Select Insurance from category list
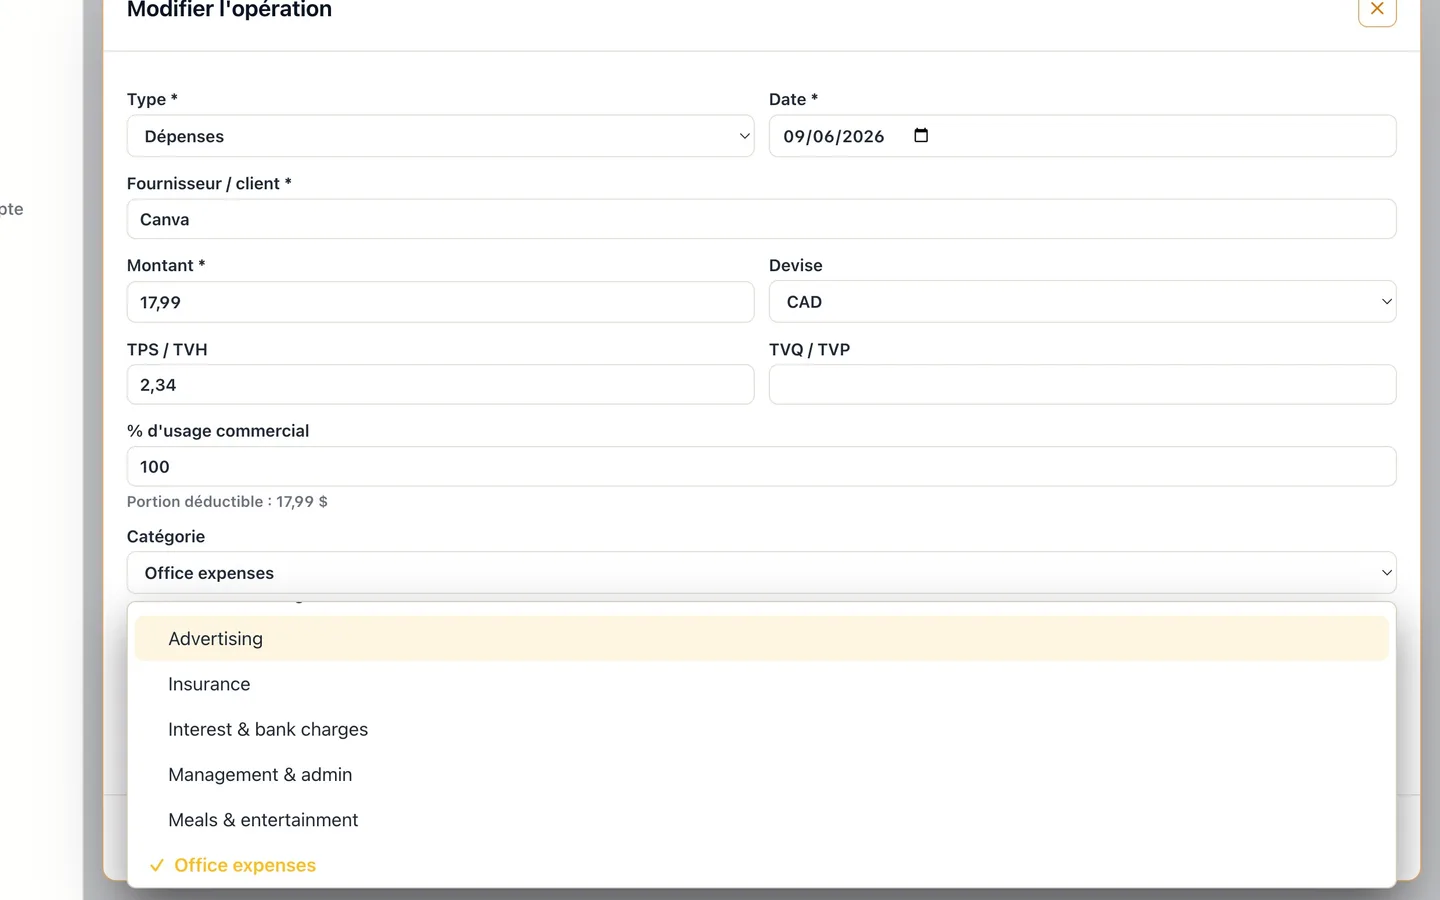This screenshot has height=900, width=1440. click(x=761, y=684)
